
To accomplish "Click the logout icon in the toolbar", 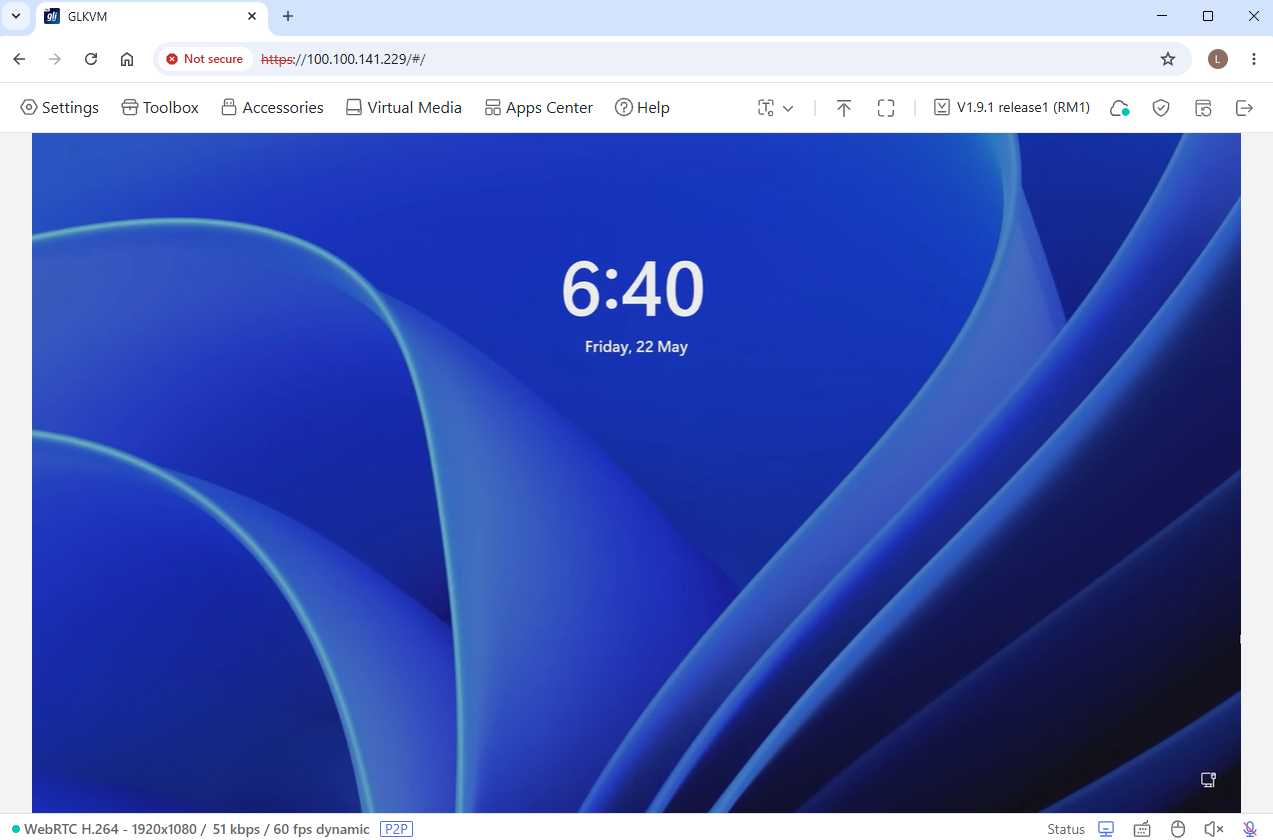I will coord(1244,108).
